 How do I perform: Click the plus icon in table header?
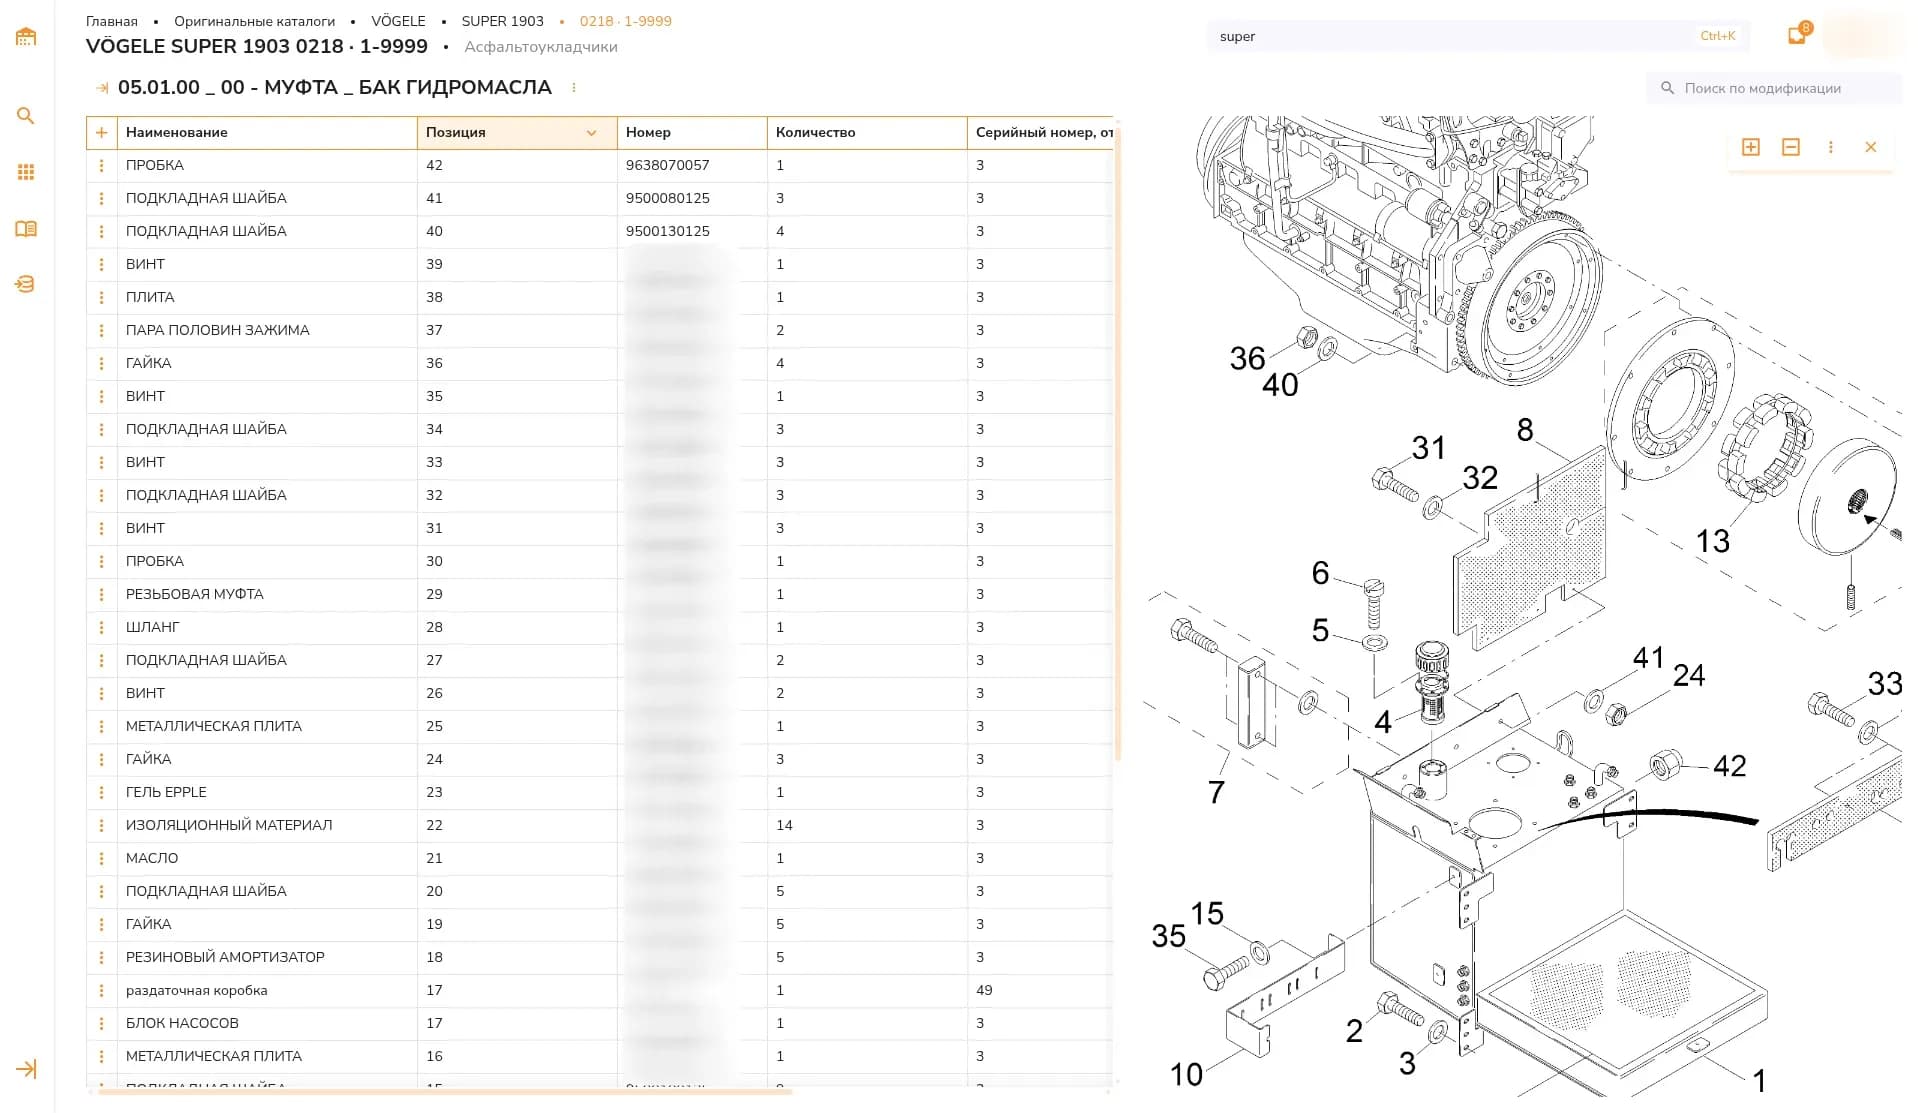[x=101, y=132]
